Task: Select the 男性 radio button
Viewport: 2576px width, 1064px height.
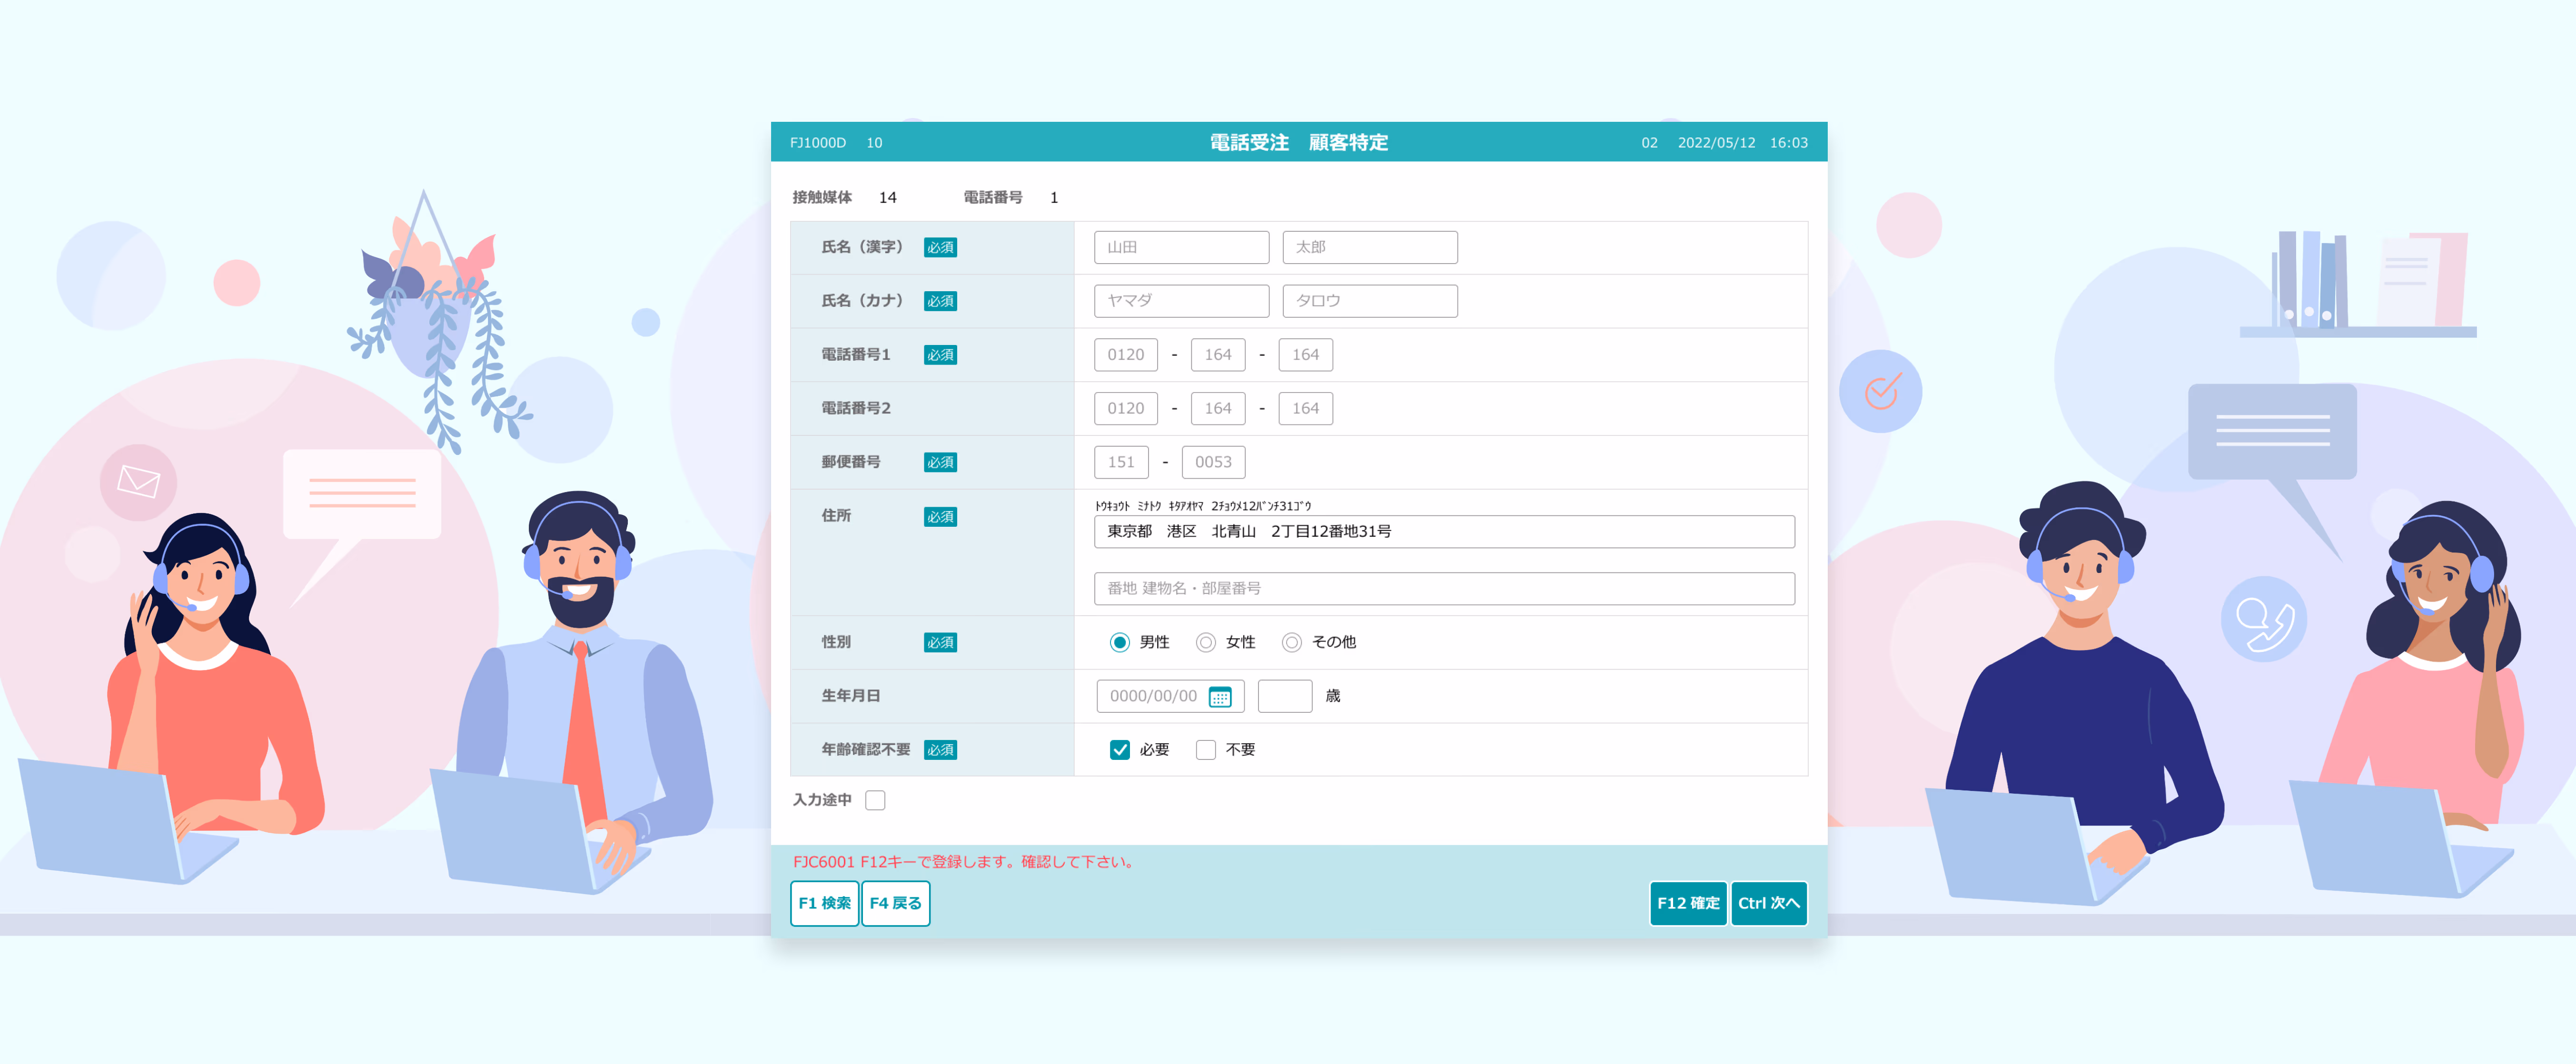Action: click(x=1119, y=642)
